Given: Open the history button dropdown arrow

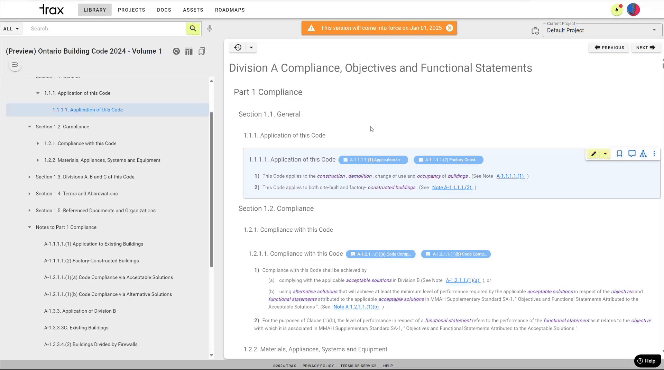Looking at the screenshot, I should 251,47.
